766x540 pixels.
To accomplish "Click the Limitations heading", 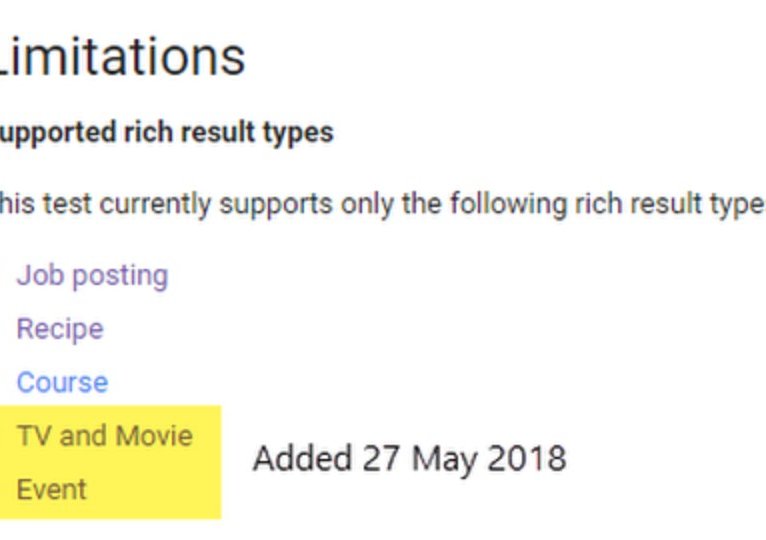I will coord(122,58).
